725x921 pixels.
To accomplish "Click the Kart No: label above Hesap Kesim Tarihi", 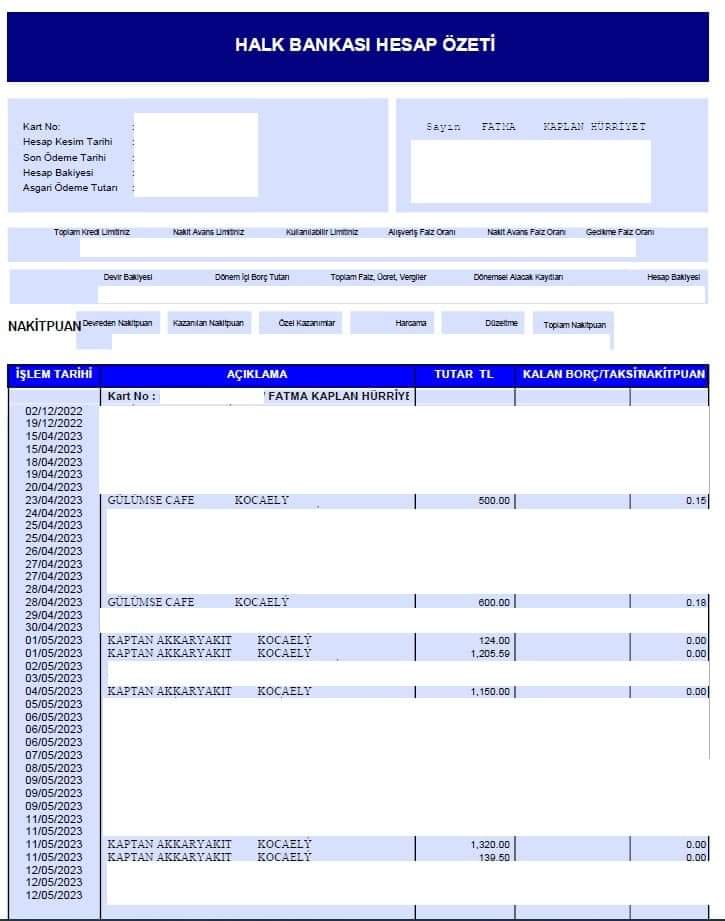I will click(x=42, y=126).
